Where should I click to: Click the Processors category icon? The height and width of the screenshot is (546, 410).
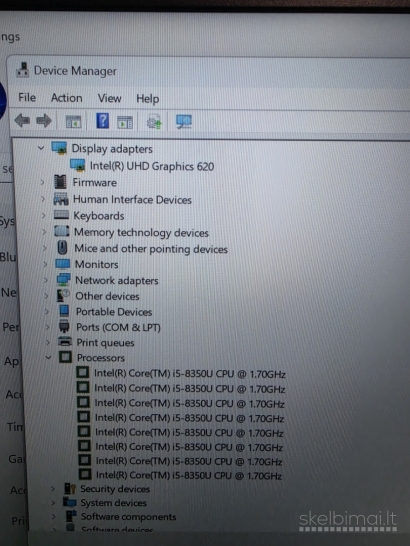pyautogui.click(x=65, y=357)
